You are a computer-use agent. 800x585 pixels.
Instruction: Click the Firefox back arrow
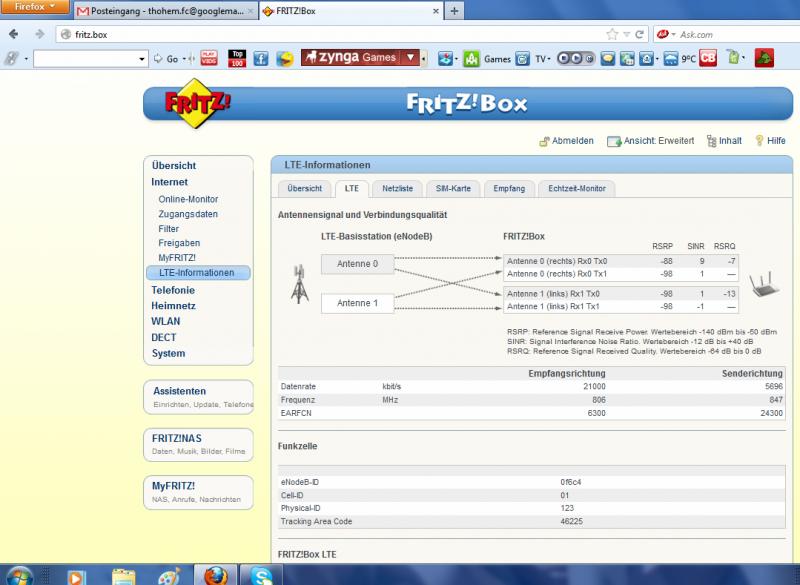[x=14, y=34]
